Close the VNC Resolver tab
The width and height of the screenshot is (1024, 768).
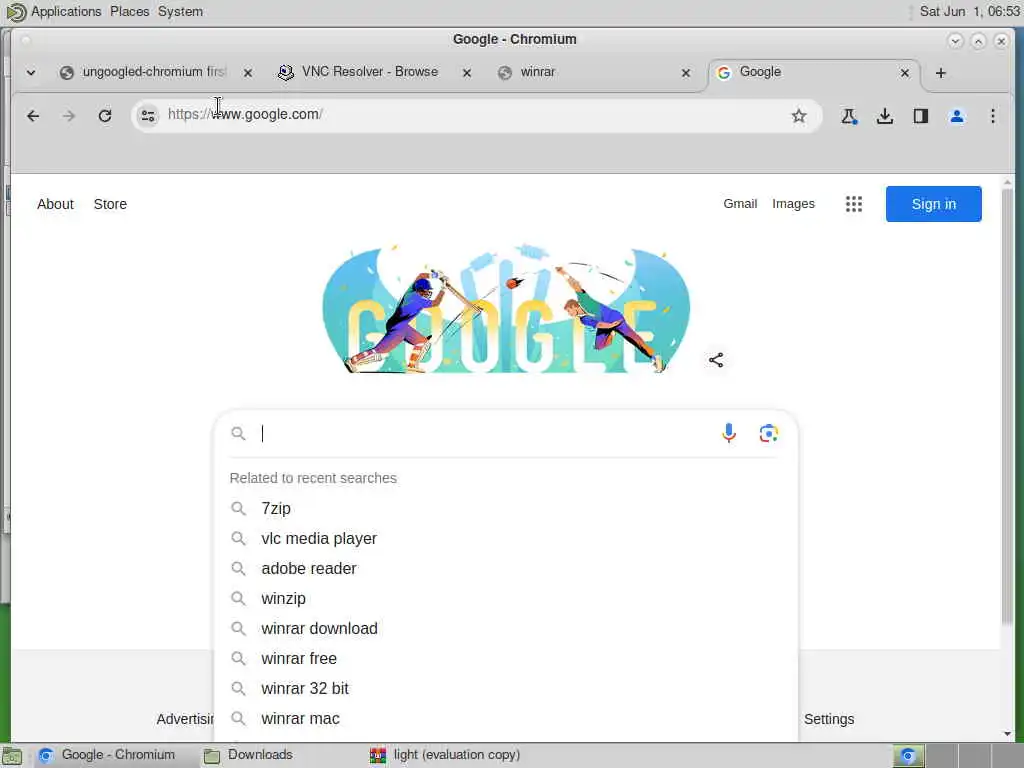(467, 73)
